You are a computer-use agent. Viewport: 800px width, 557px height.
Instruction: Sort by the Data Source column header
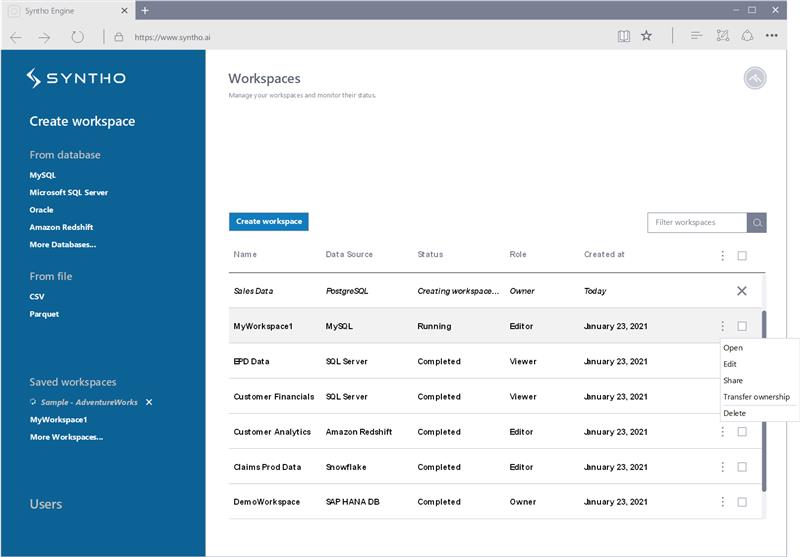[x=349, y=254]
